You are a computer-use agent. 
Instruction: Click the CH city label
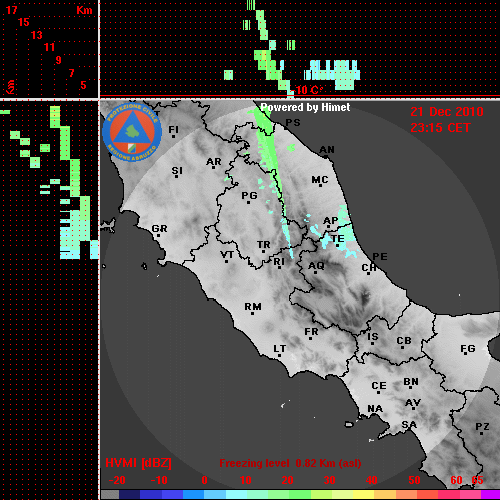click(369, 268)
